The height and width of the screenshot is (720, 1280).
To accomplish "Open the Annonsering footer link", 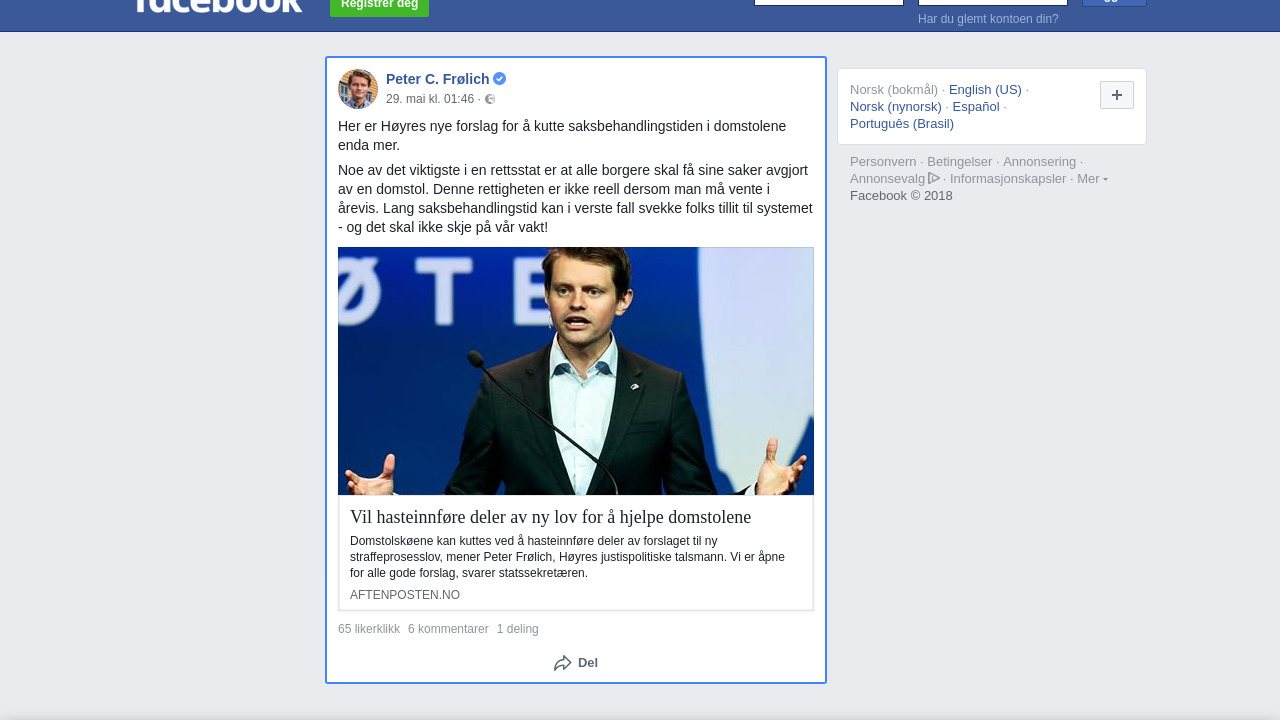I will click(1040, 162).
